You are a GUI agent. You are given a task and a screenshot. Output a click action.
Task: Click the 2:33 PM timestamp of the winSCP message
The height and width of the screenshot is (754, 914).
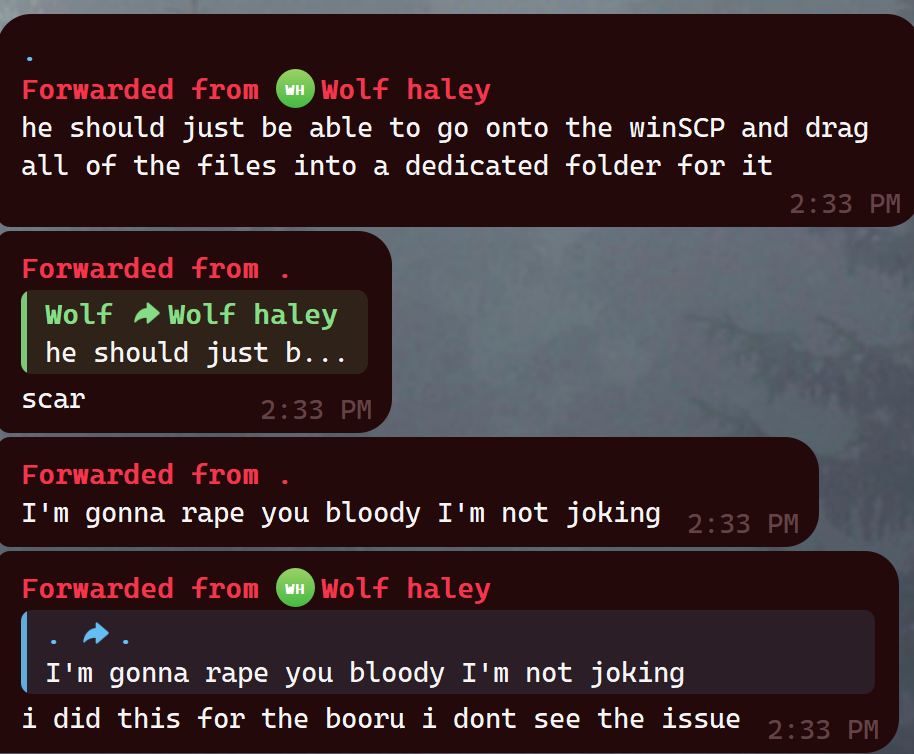845,204
